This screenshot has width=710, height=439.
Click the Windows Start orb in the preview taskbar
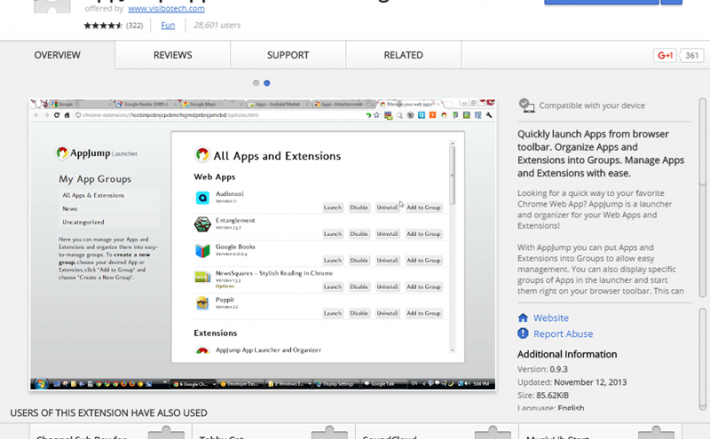click(40, 384)
